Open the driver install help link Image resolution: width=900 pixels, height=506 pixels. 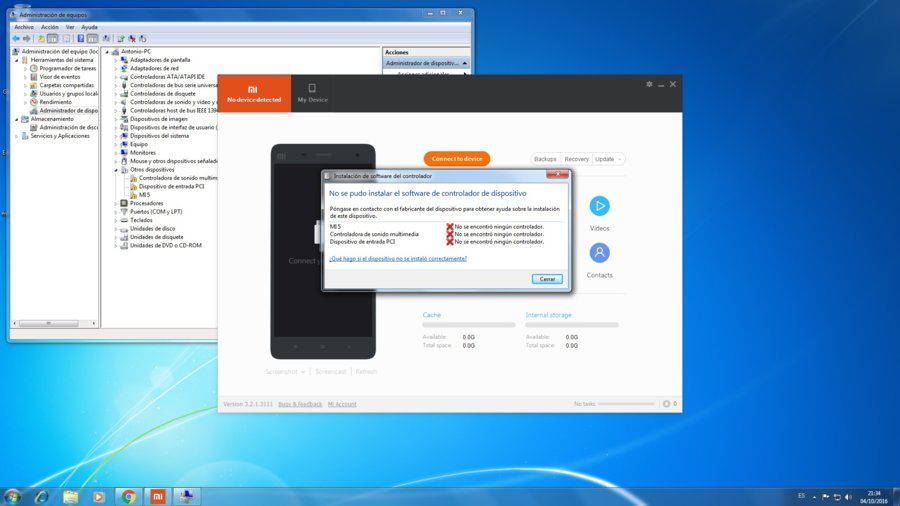(398, 259)
